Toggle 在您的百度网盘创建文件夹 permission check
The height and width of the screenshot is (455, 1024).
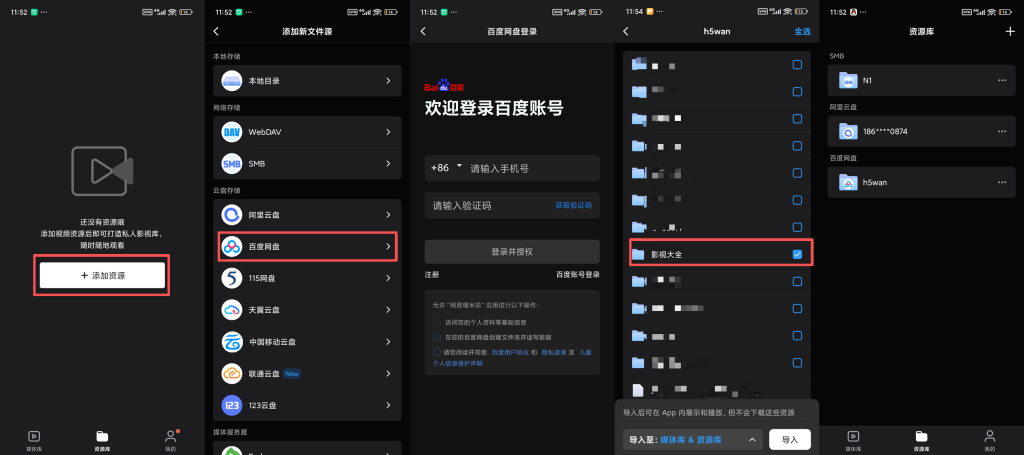pyautogui.click(x=437, y=337)
